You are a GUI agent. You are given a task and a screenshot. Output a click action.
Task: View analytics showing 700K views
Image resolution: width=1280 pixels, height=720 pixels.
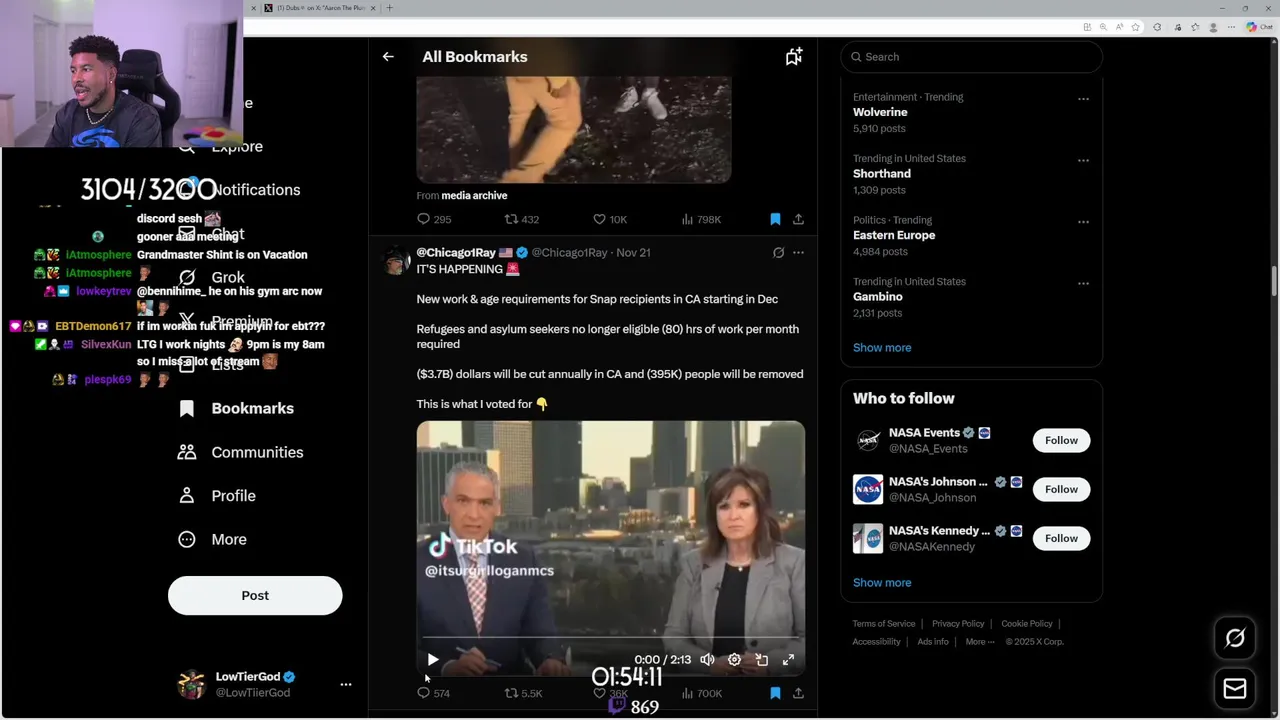tap(701, 693)
